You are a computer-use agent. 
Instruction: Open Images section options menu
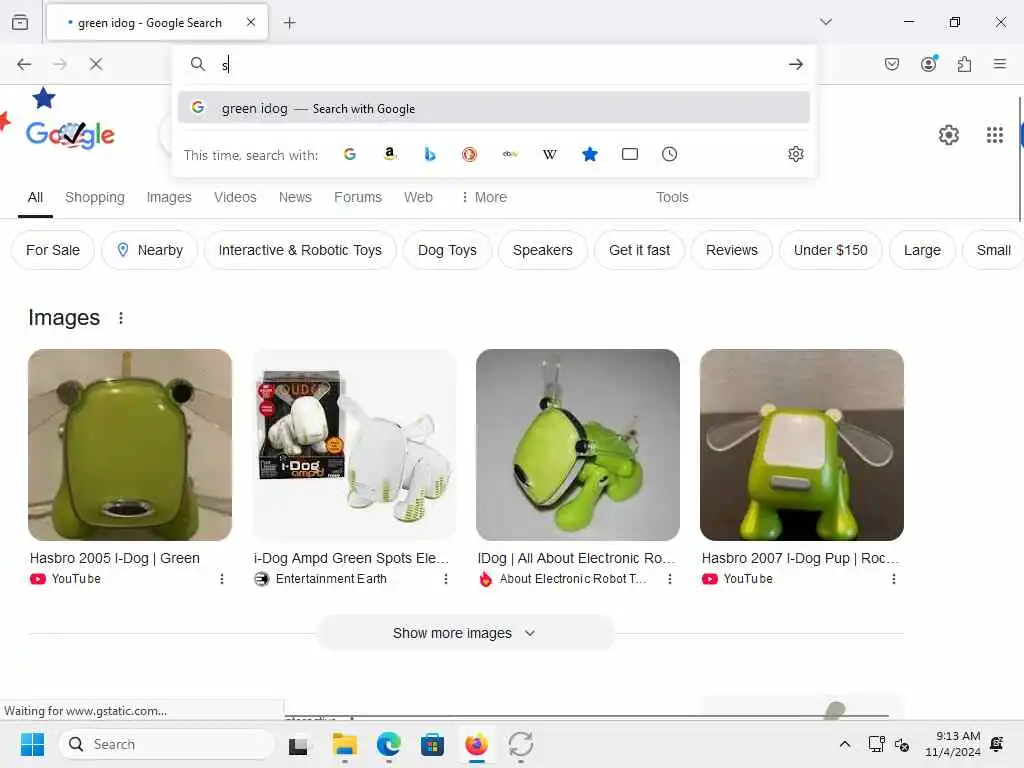[x=121, y=318]
